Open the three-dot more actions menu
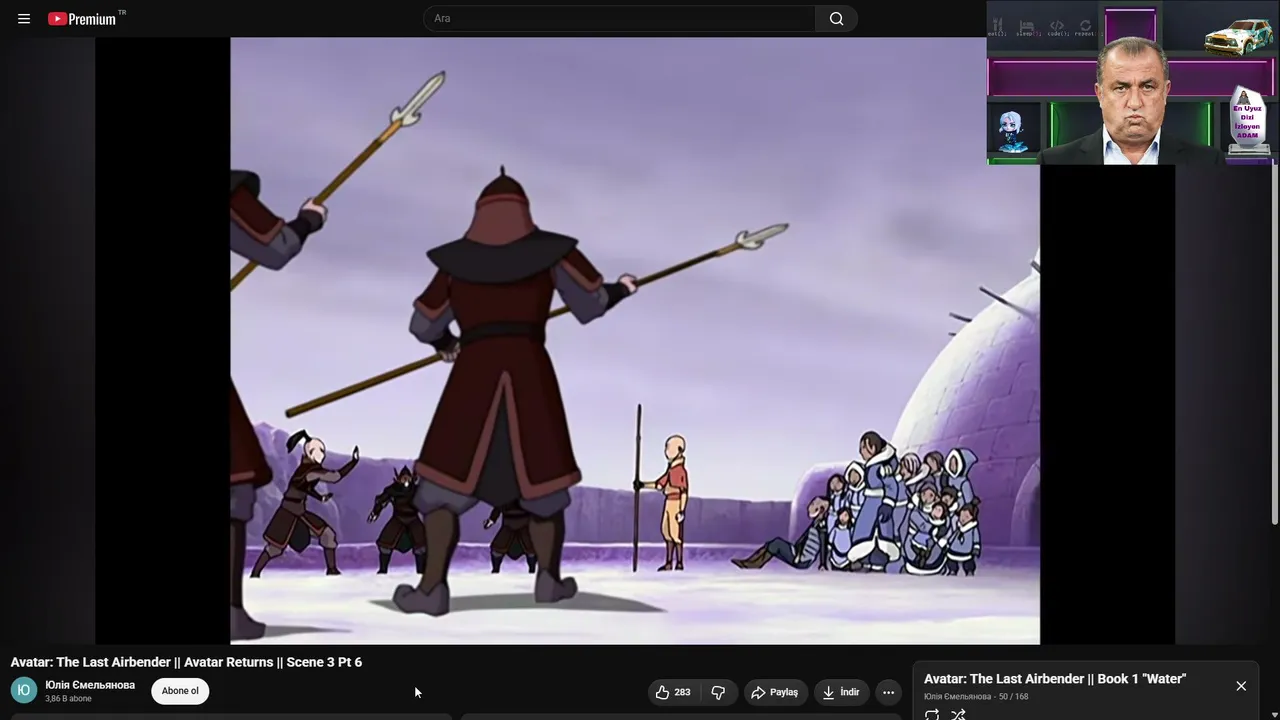 (x=888, y=692)
